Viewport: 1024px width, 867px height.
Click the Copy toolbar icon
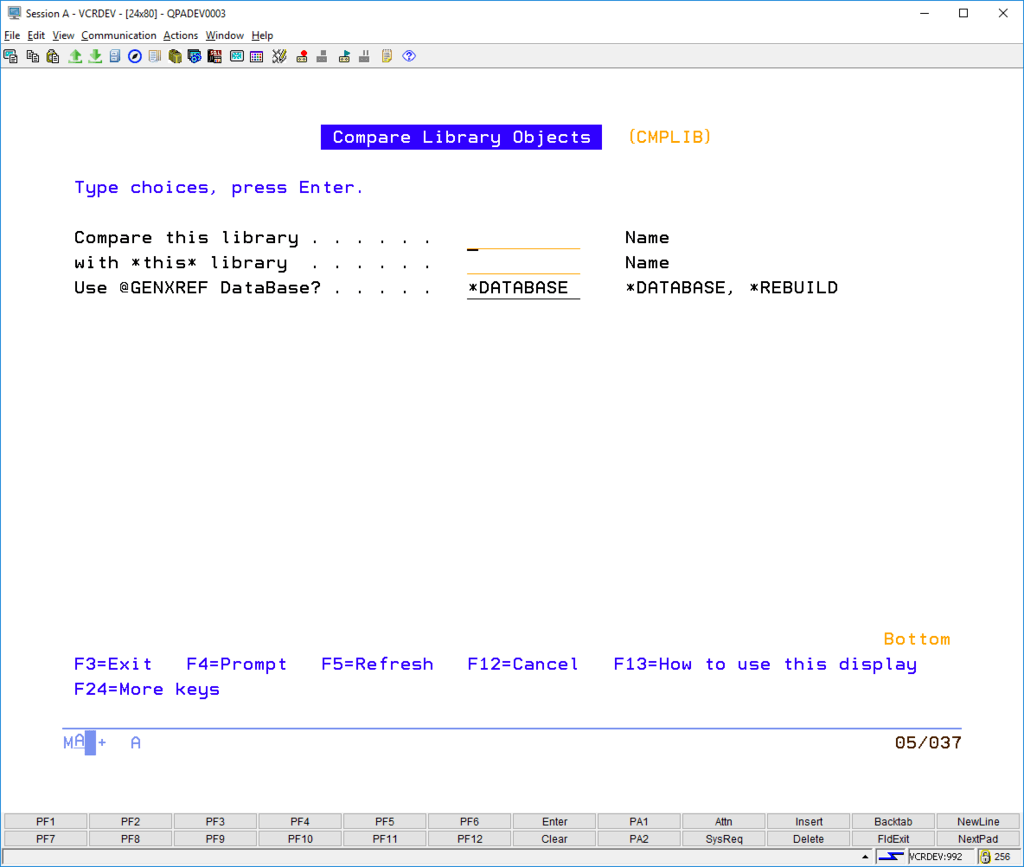(x=33, y=56)
